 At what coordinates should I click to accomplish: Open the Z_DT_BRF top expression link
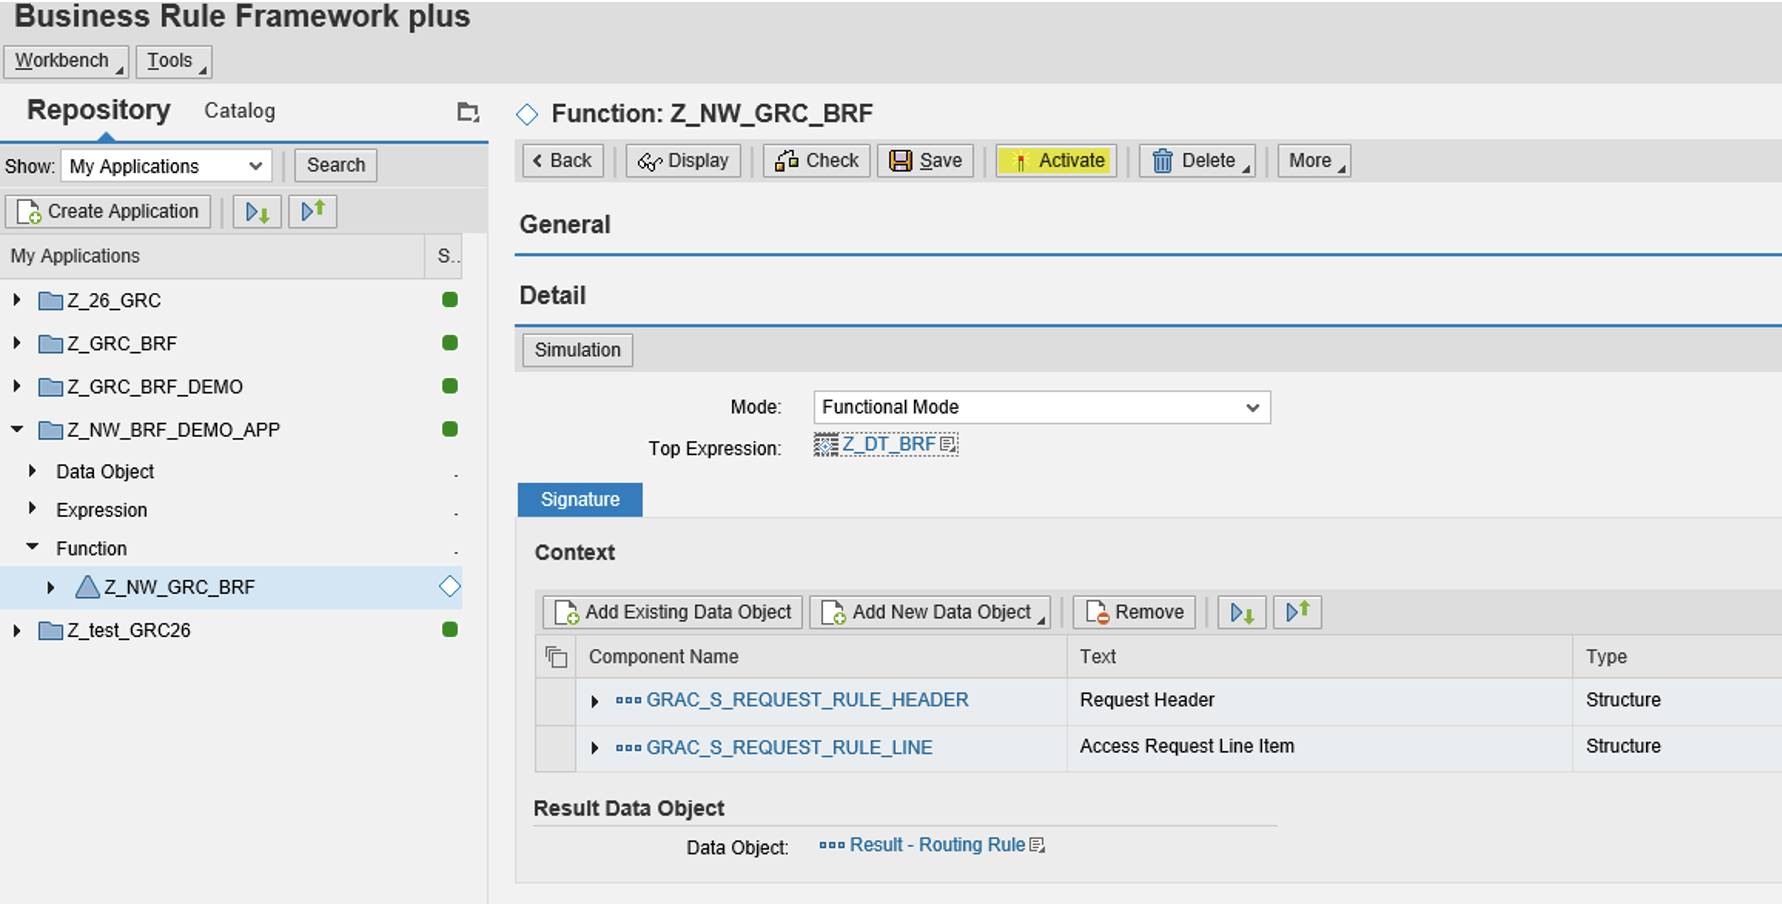click(888, 444)
